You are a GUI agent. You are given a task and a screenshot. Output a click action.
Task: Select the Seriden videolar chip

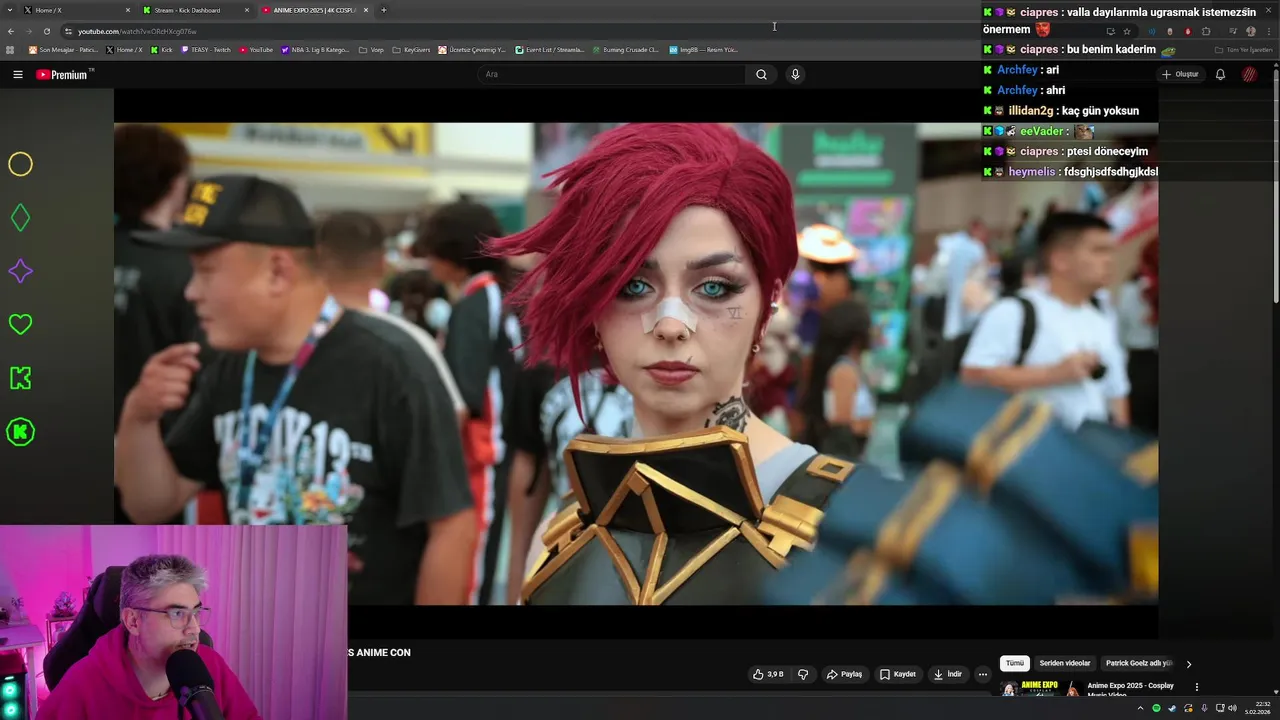(x=1065, y=663)
